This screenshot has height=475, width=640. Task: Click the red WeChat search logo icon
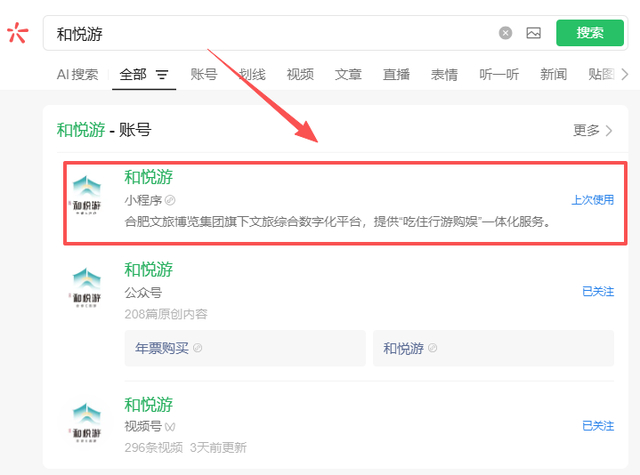click(18, 33)
